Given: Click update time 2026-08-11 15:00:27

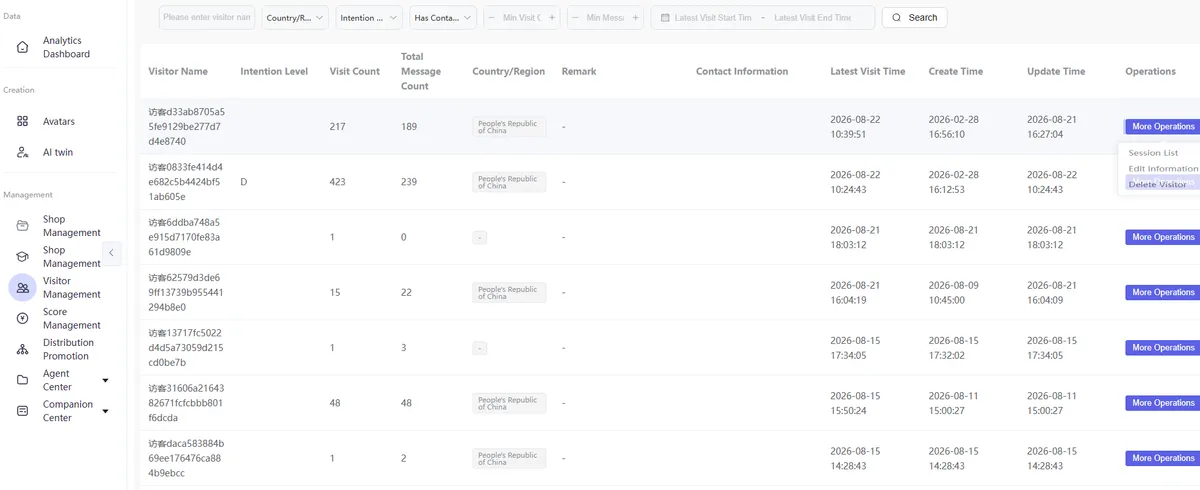Looking at the screenshot, I should (1052, 403).
